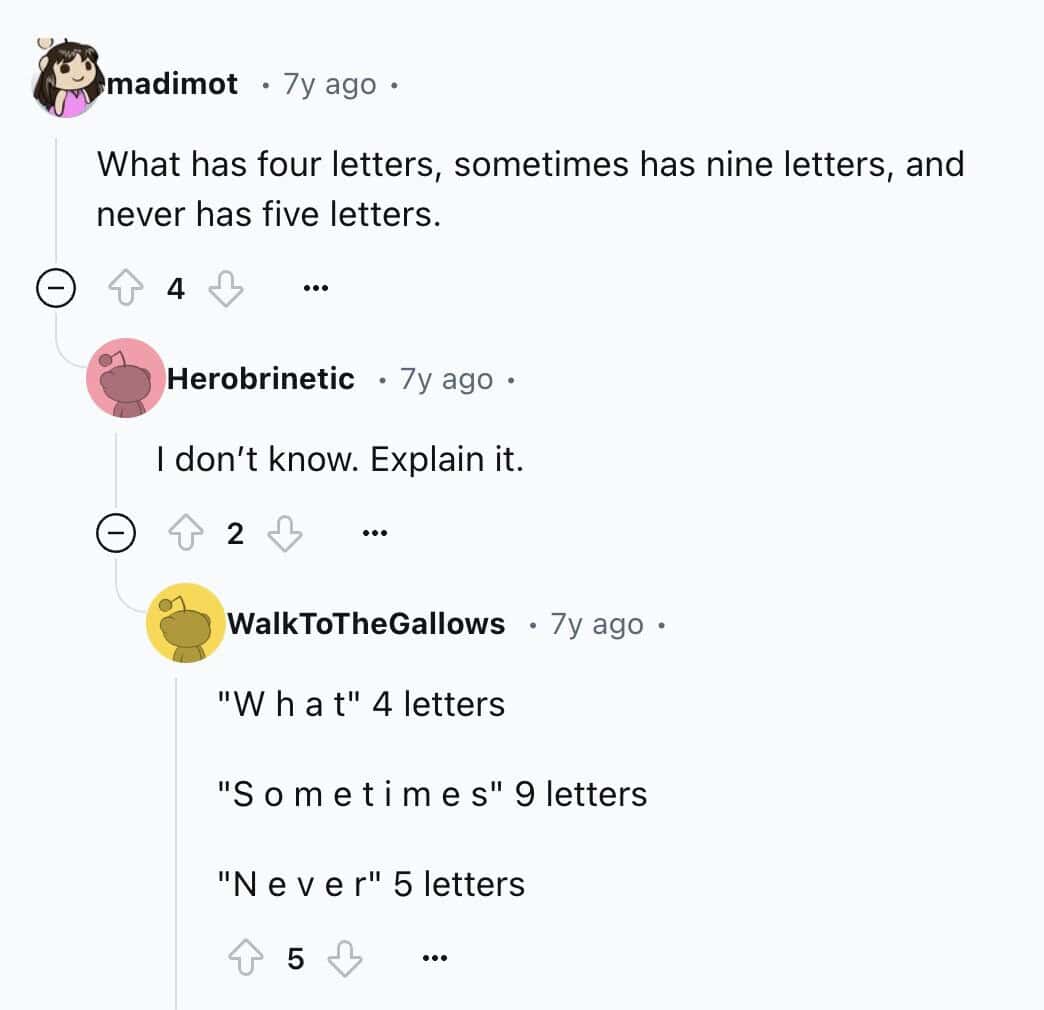The height and width of the screenshot is (1010, 1044).
Task: Collapse madimot's comment thread
Action: coord(56,290)
